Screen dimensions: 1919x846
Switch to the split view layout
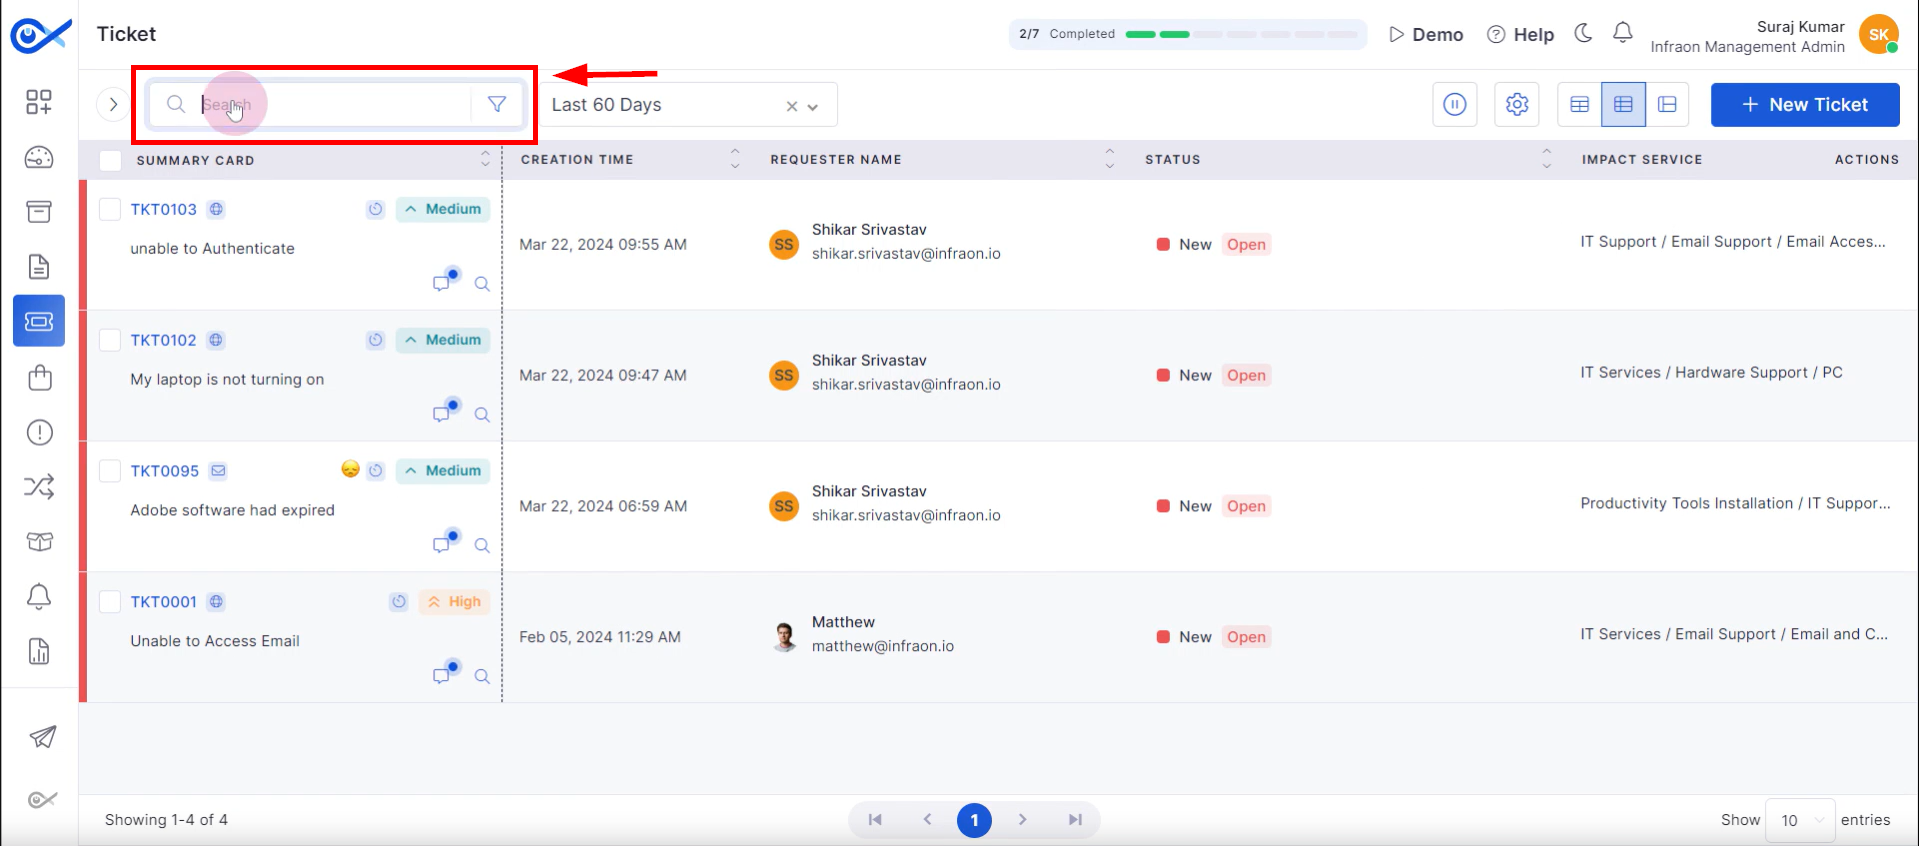[1666, 104]
